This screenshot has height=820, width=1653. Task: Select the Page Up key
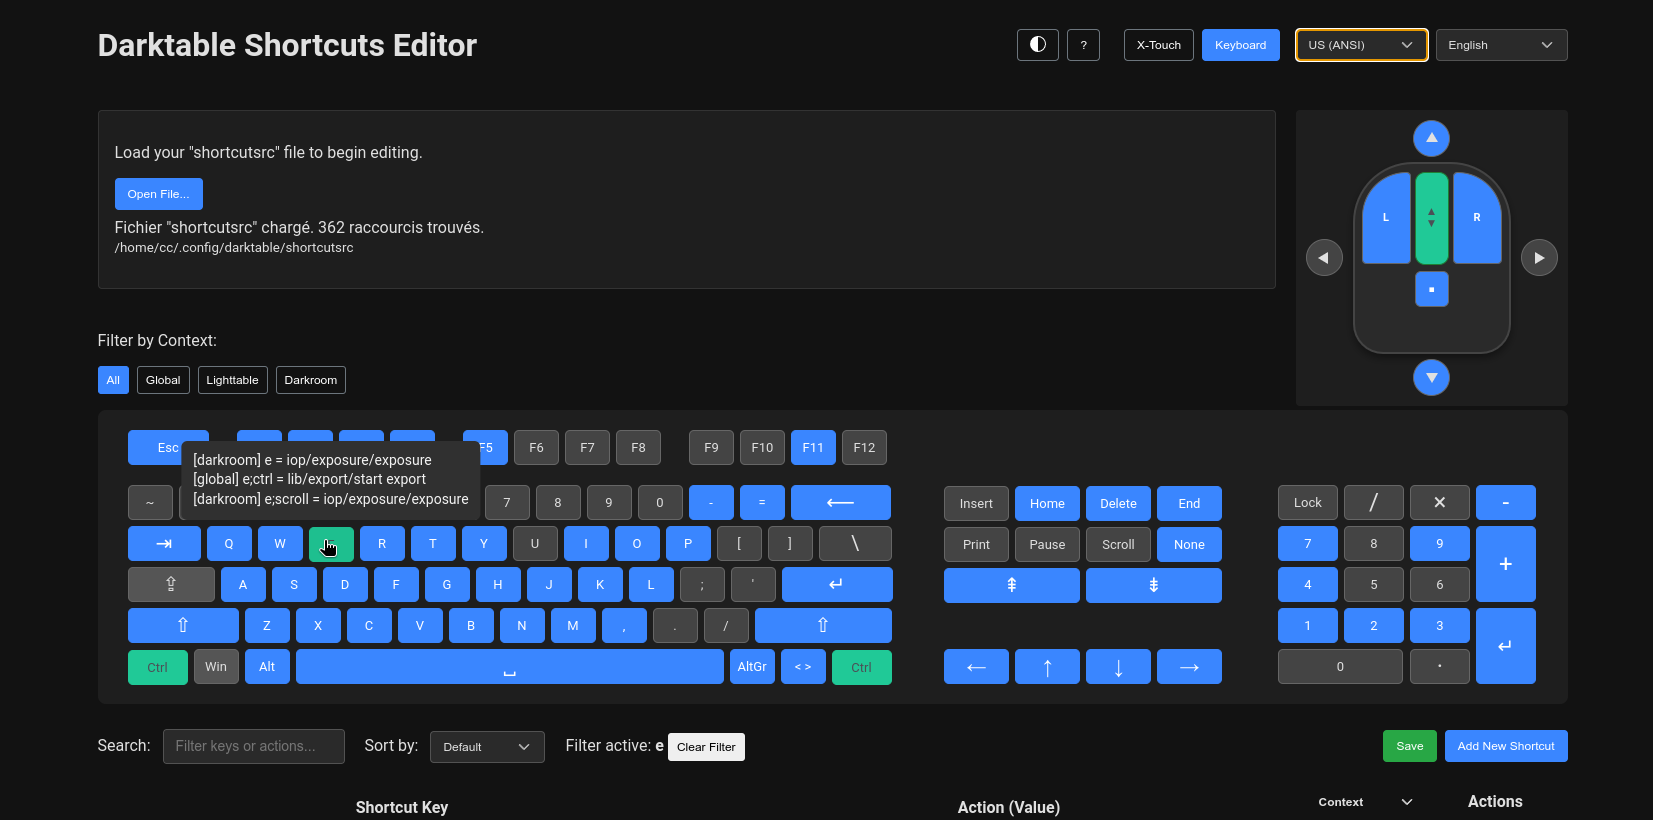[1011, 585]
